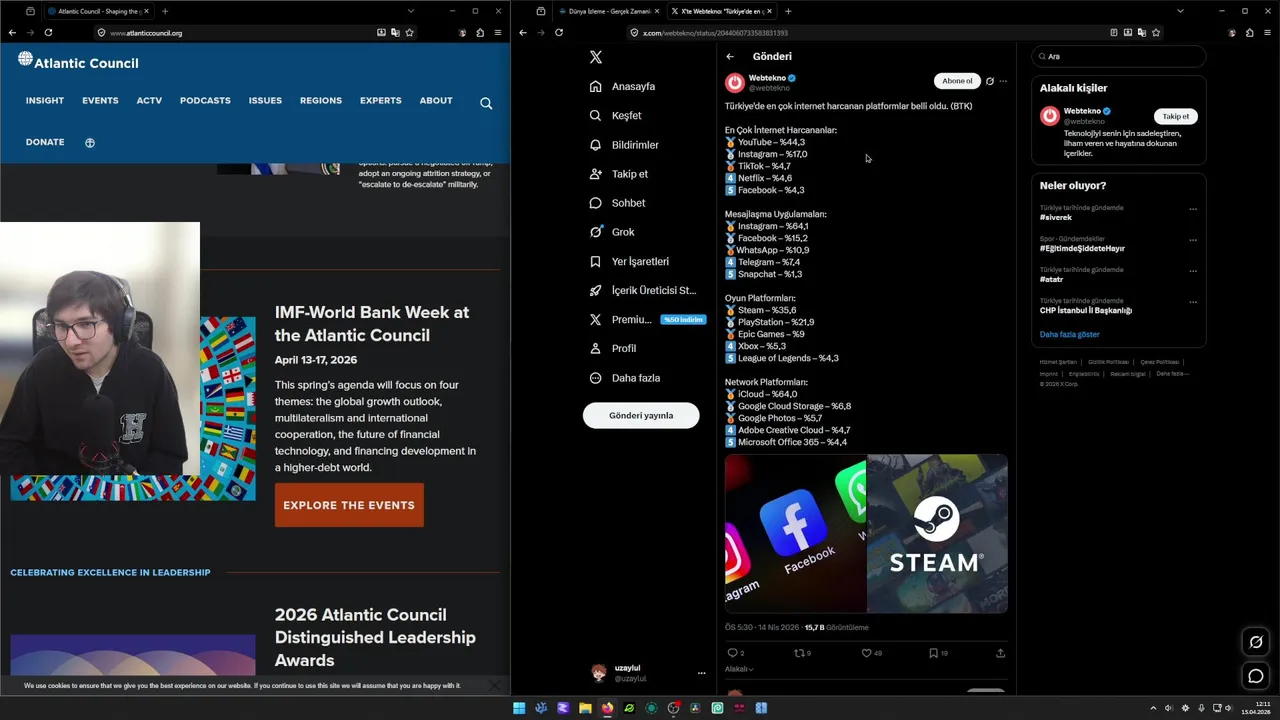Image resolution: width=1280 pixels, height=720 pixels.
Task: Like the Webtekno post with the heart
Action: tap(866, 653)
